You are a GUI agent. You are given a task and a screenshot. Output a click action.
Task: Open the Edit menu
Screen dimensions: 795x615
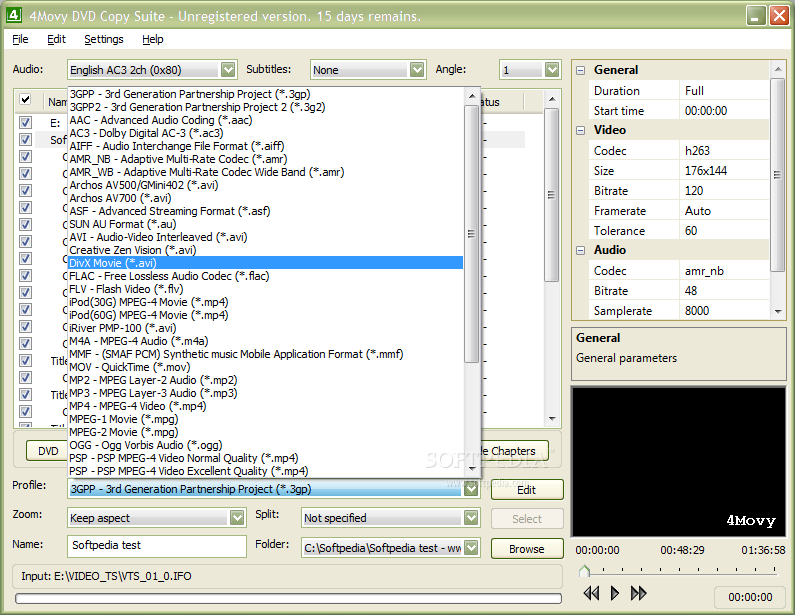(x=56, y=39)
